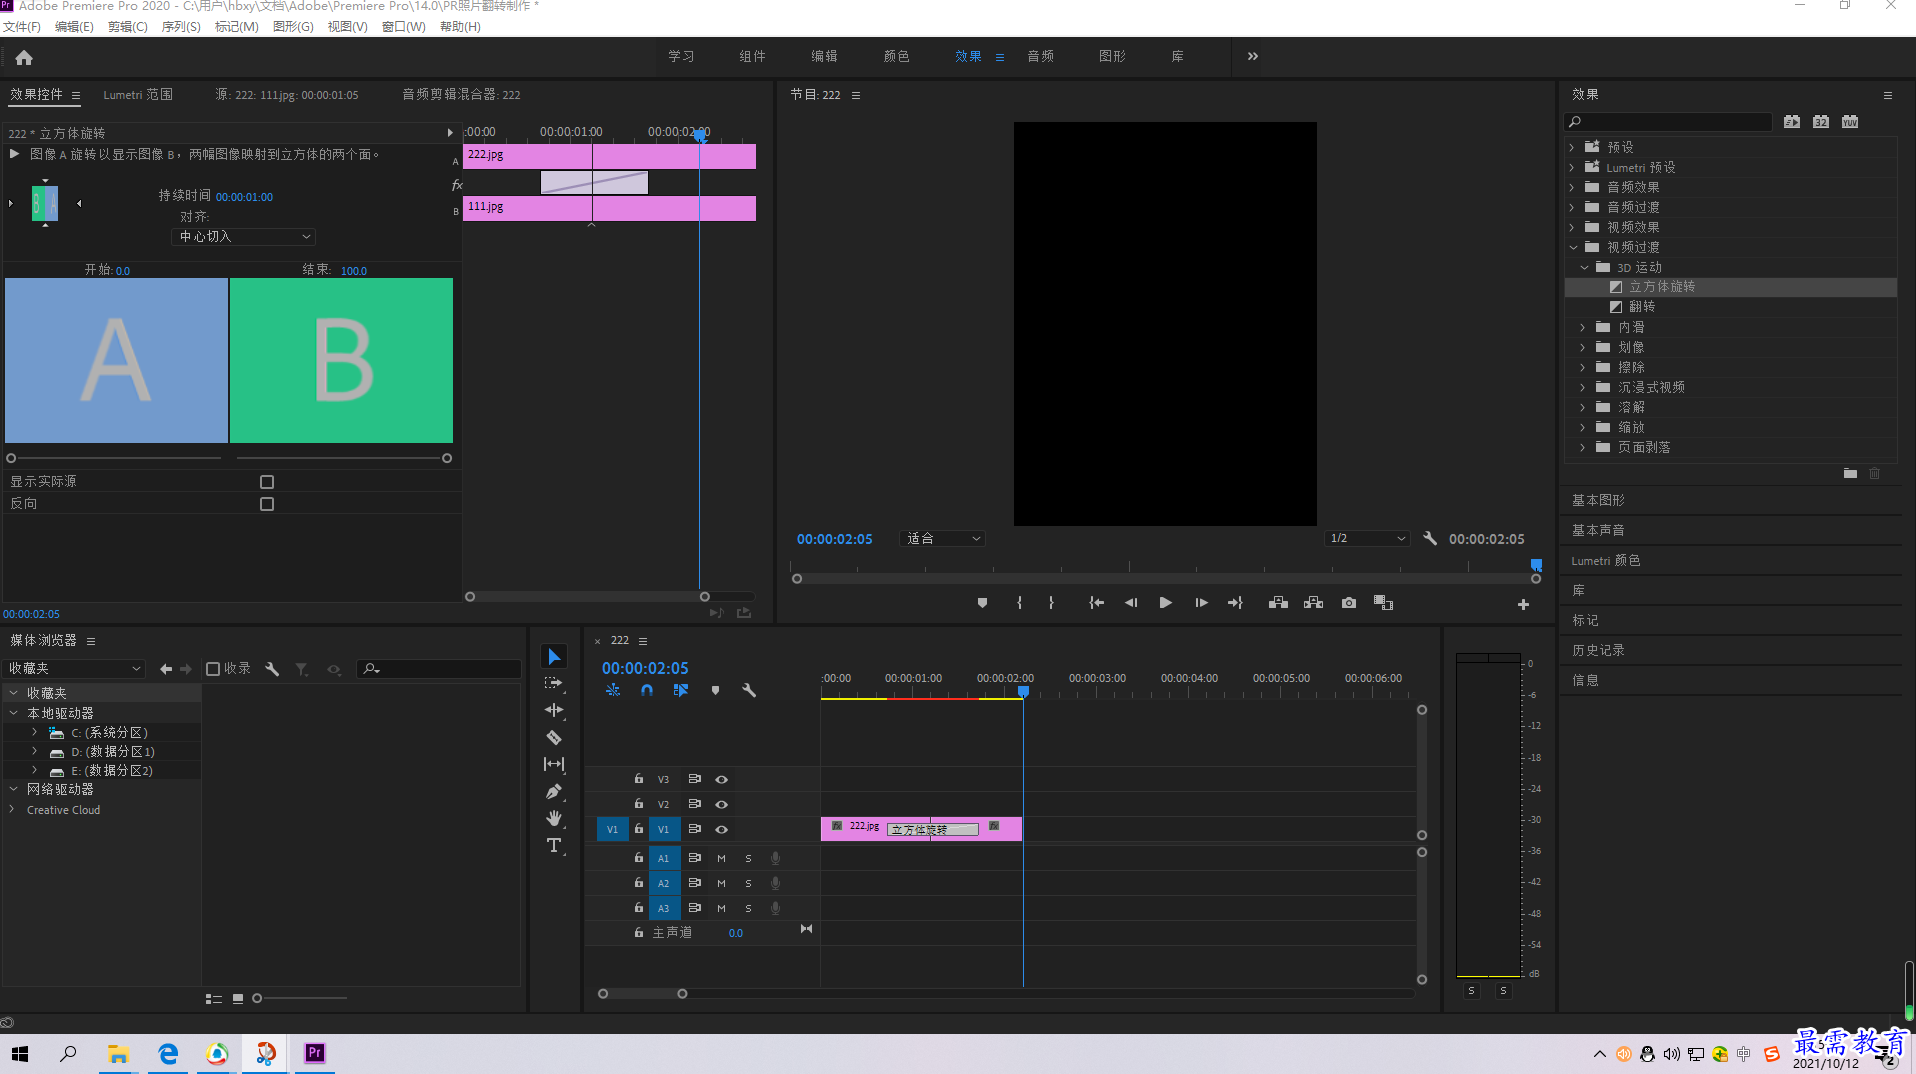
Task: Click Mark Out in program monitor
Action: 1051,603
